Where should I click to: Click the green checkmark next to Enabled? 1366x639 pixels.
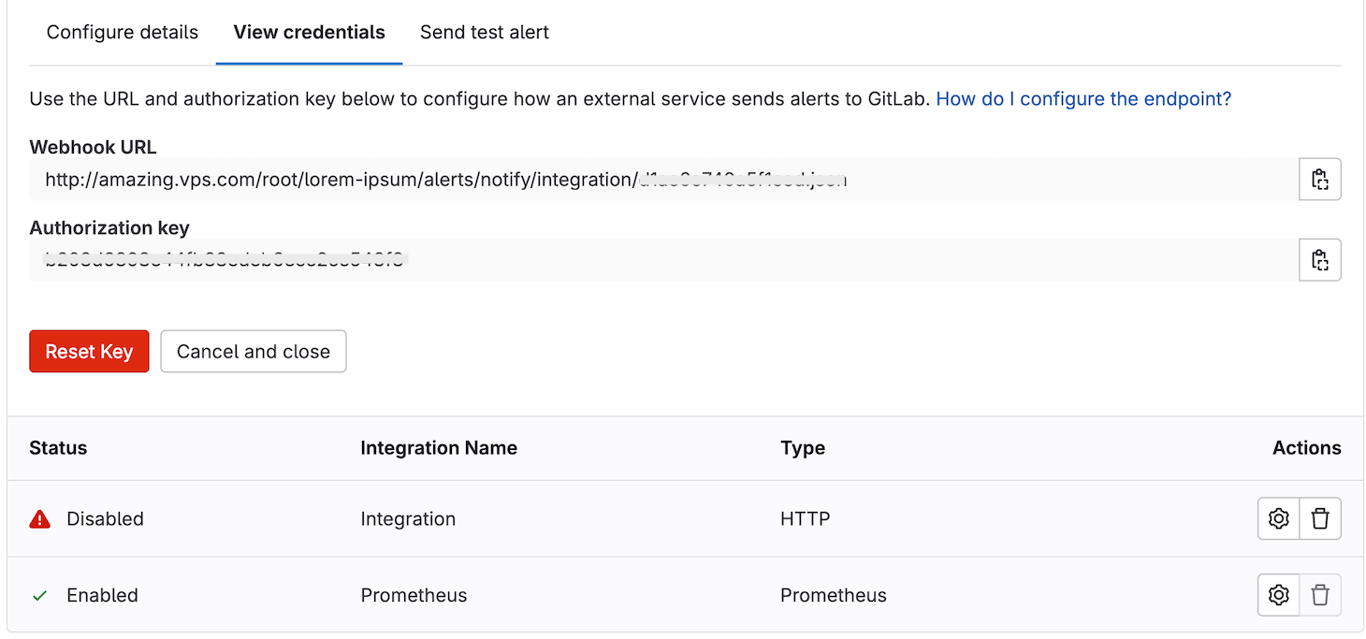tap(38, 594)
